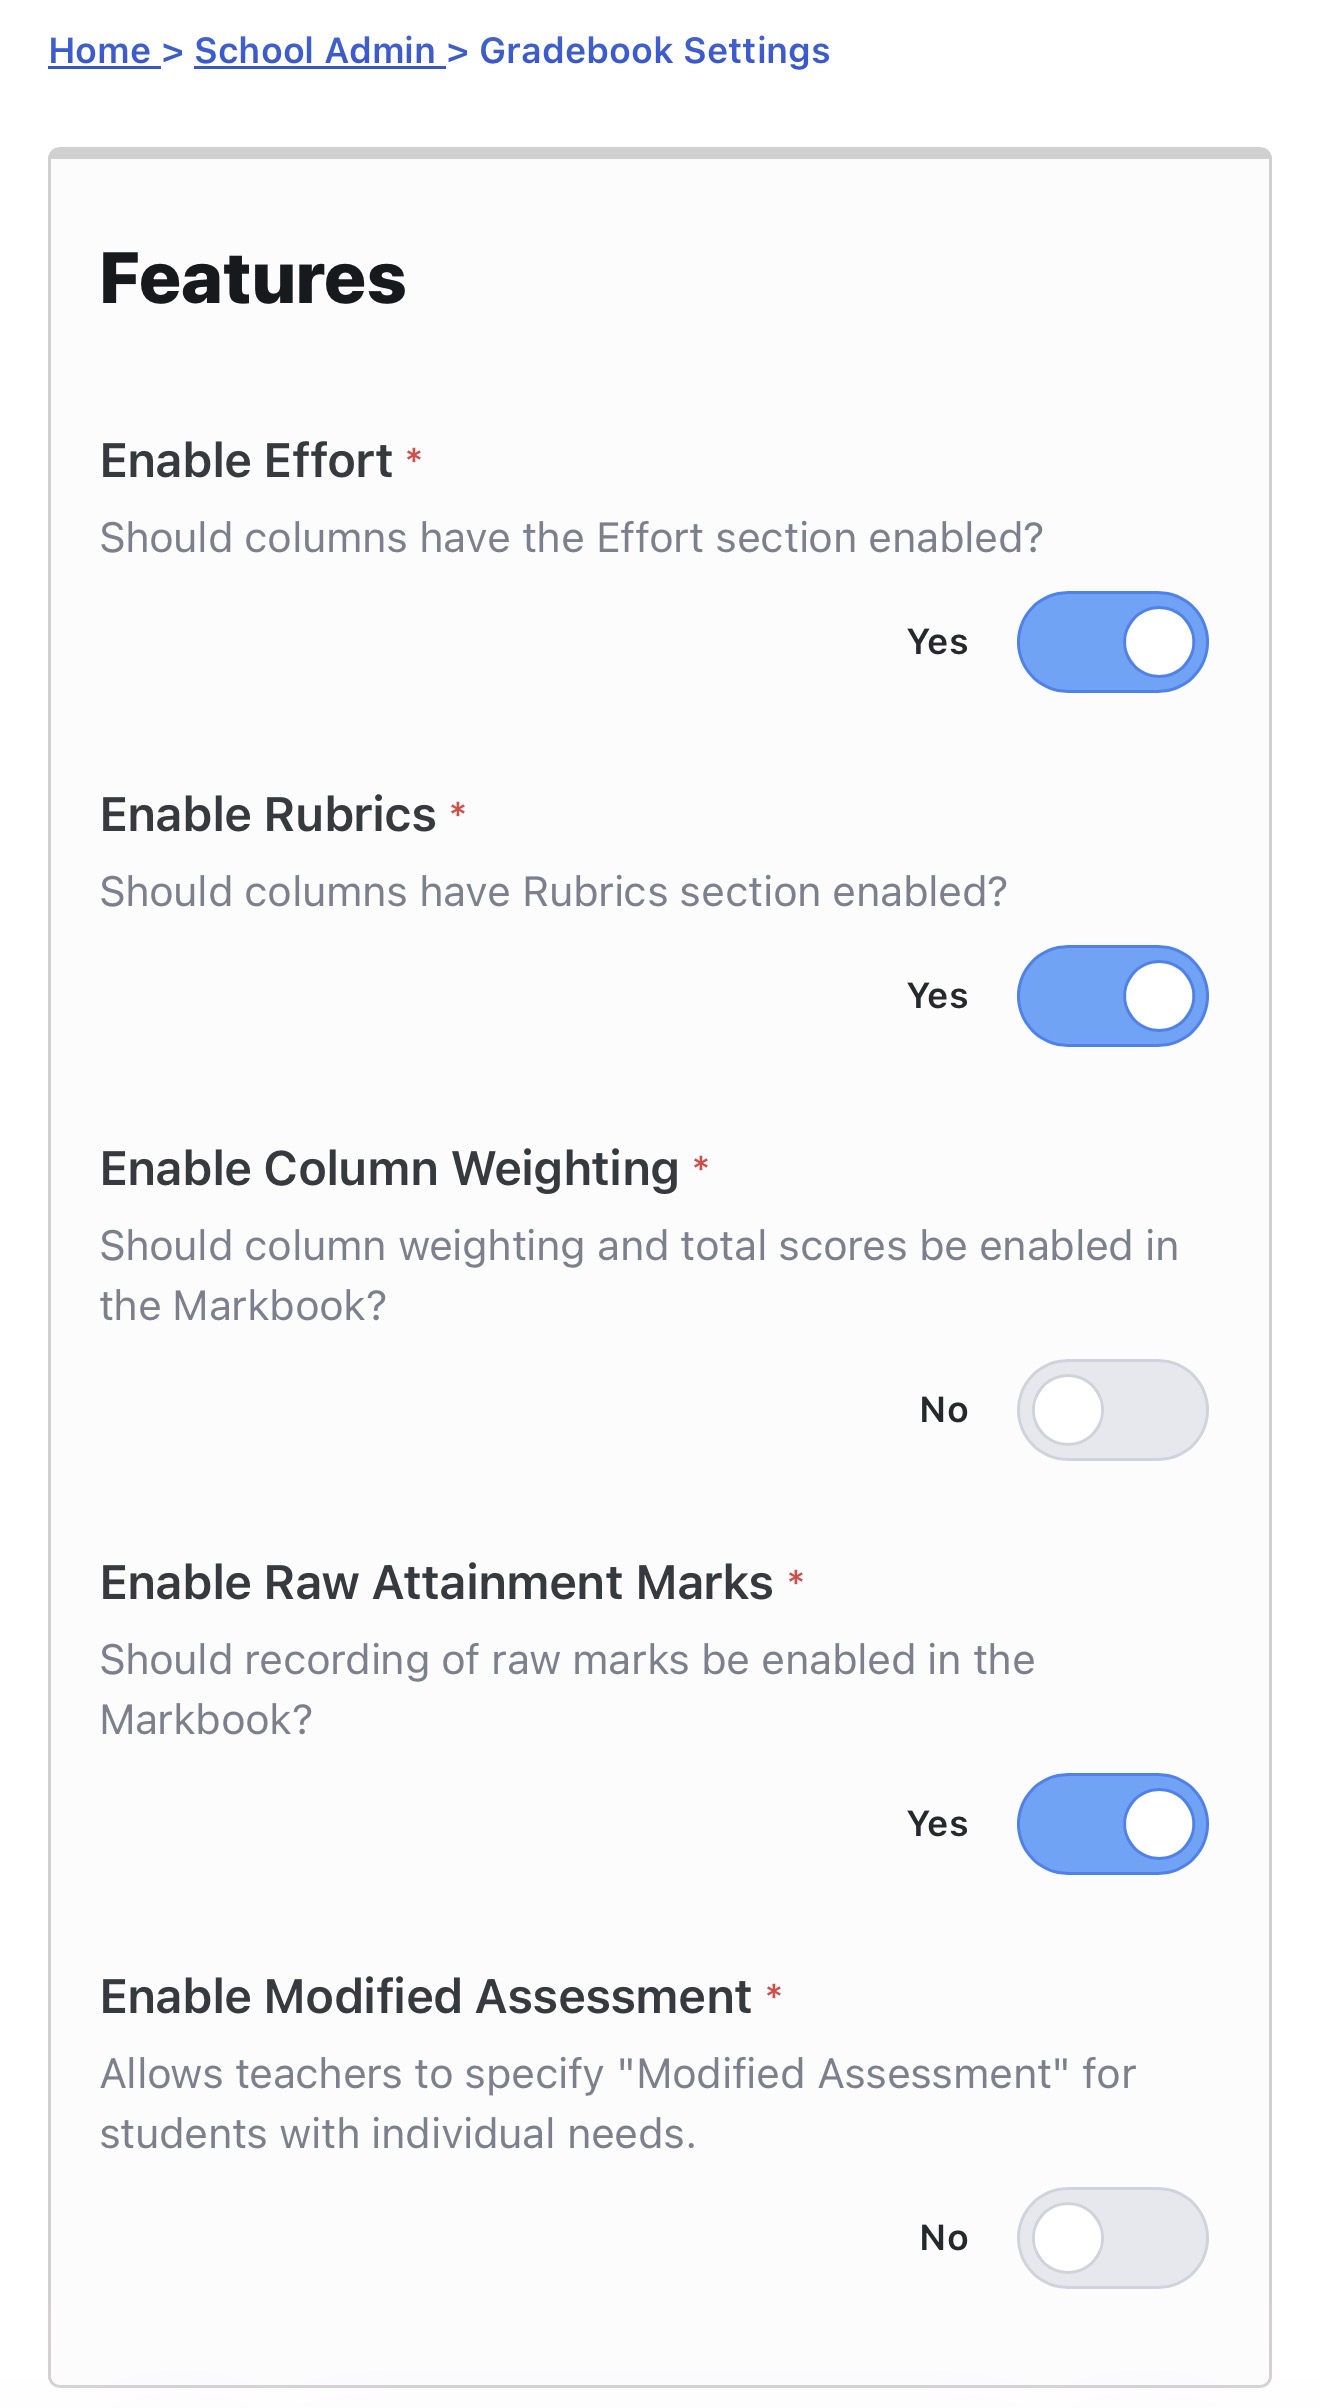
Task: Click the Yes label beside Raw Attainment toggle
Action: tap(937, 1824)
